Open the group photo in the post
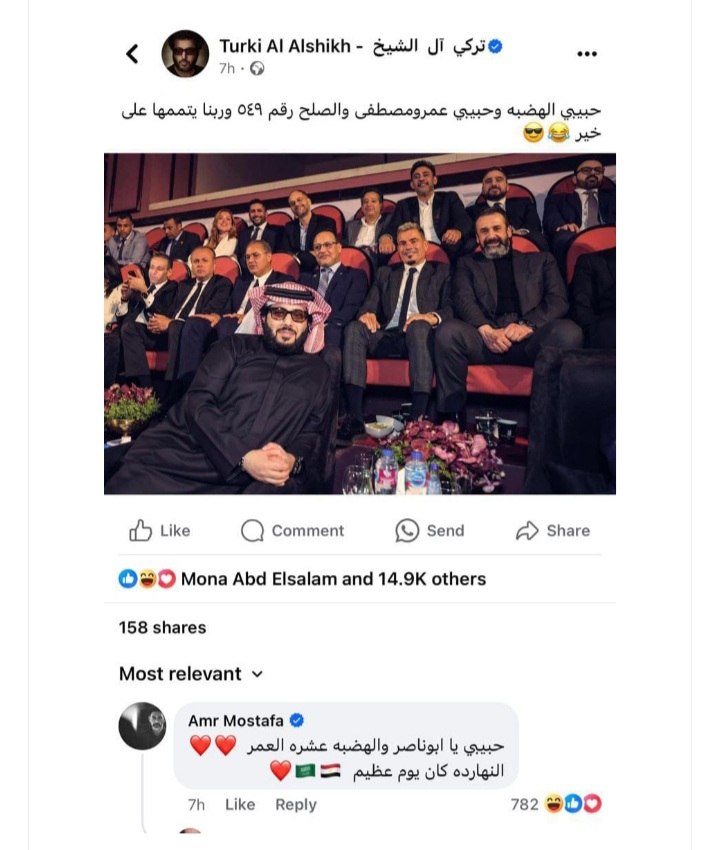Viewport: 720px width, 850px height. click(x=360, y=324)
